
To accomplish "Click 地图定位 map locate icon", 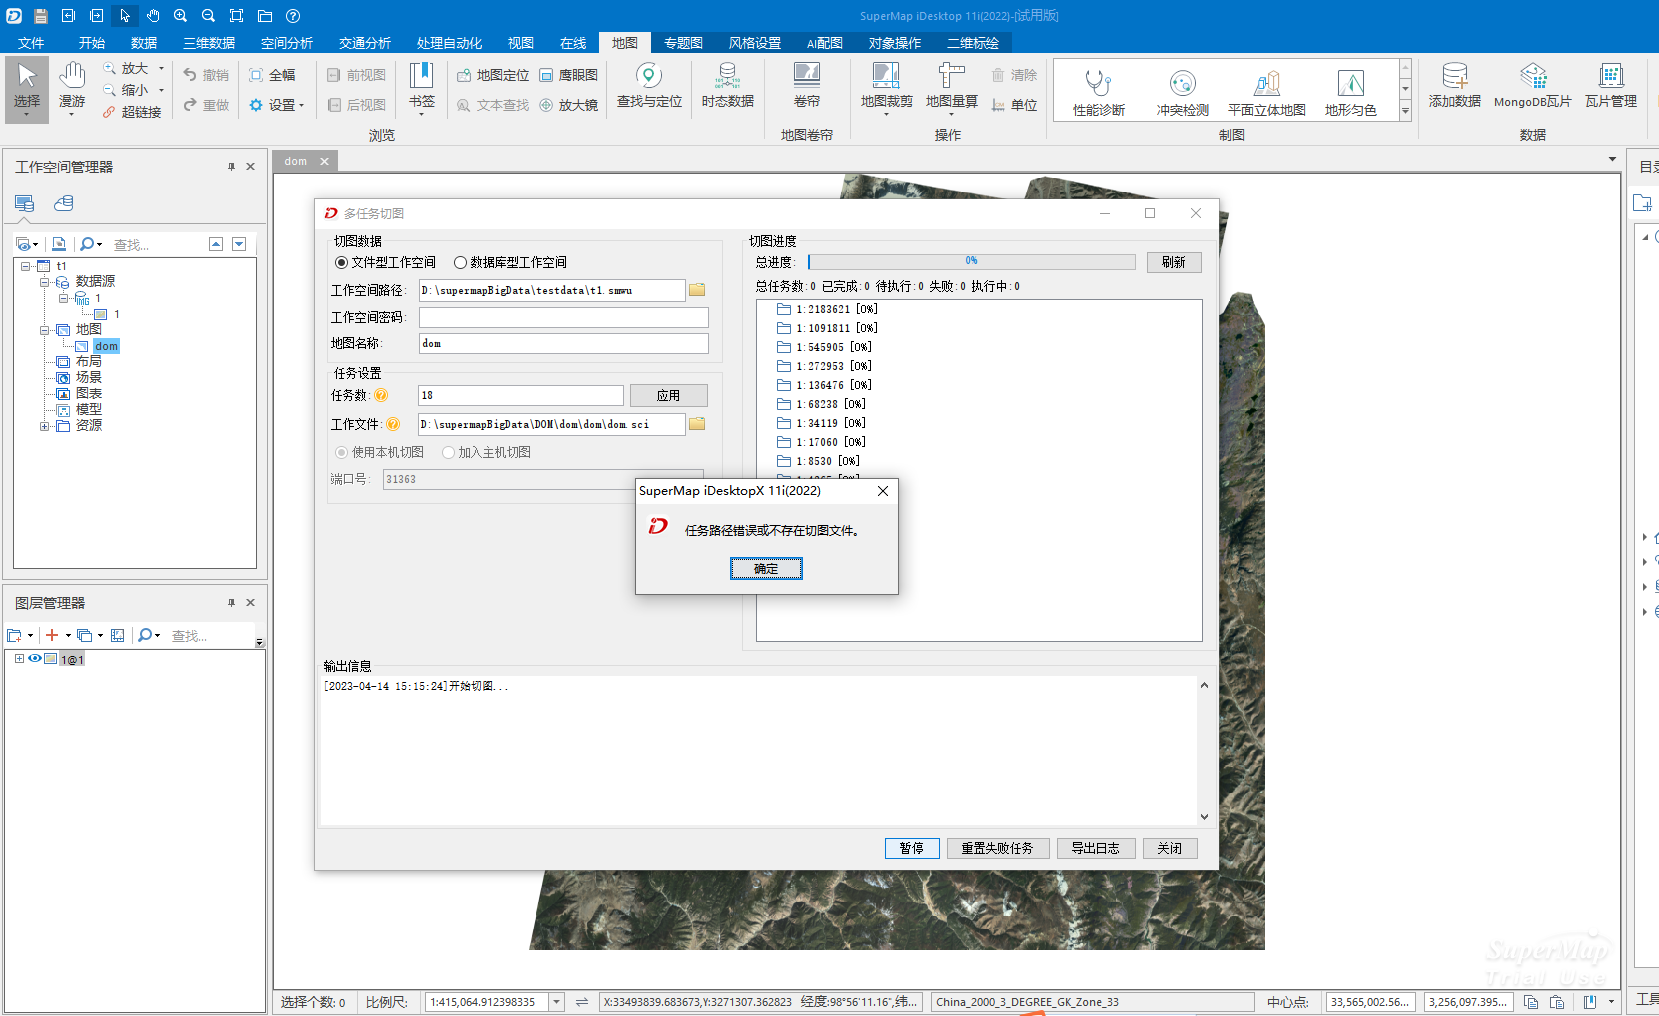I will 493,75.
